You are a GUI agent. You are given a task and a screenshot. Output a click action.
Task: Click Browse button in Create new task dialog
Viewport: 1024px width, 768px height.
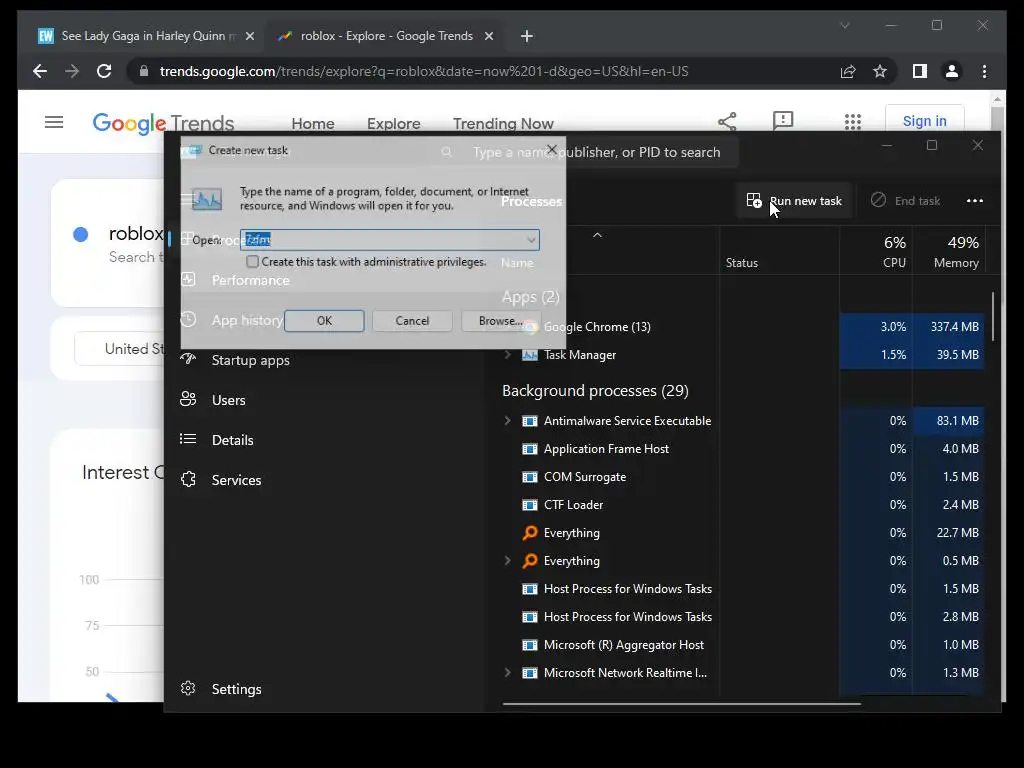(x=500, y=321)
